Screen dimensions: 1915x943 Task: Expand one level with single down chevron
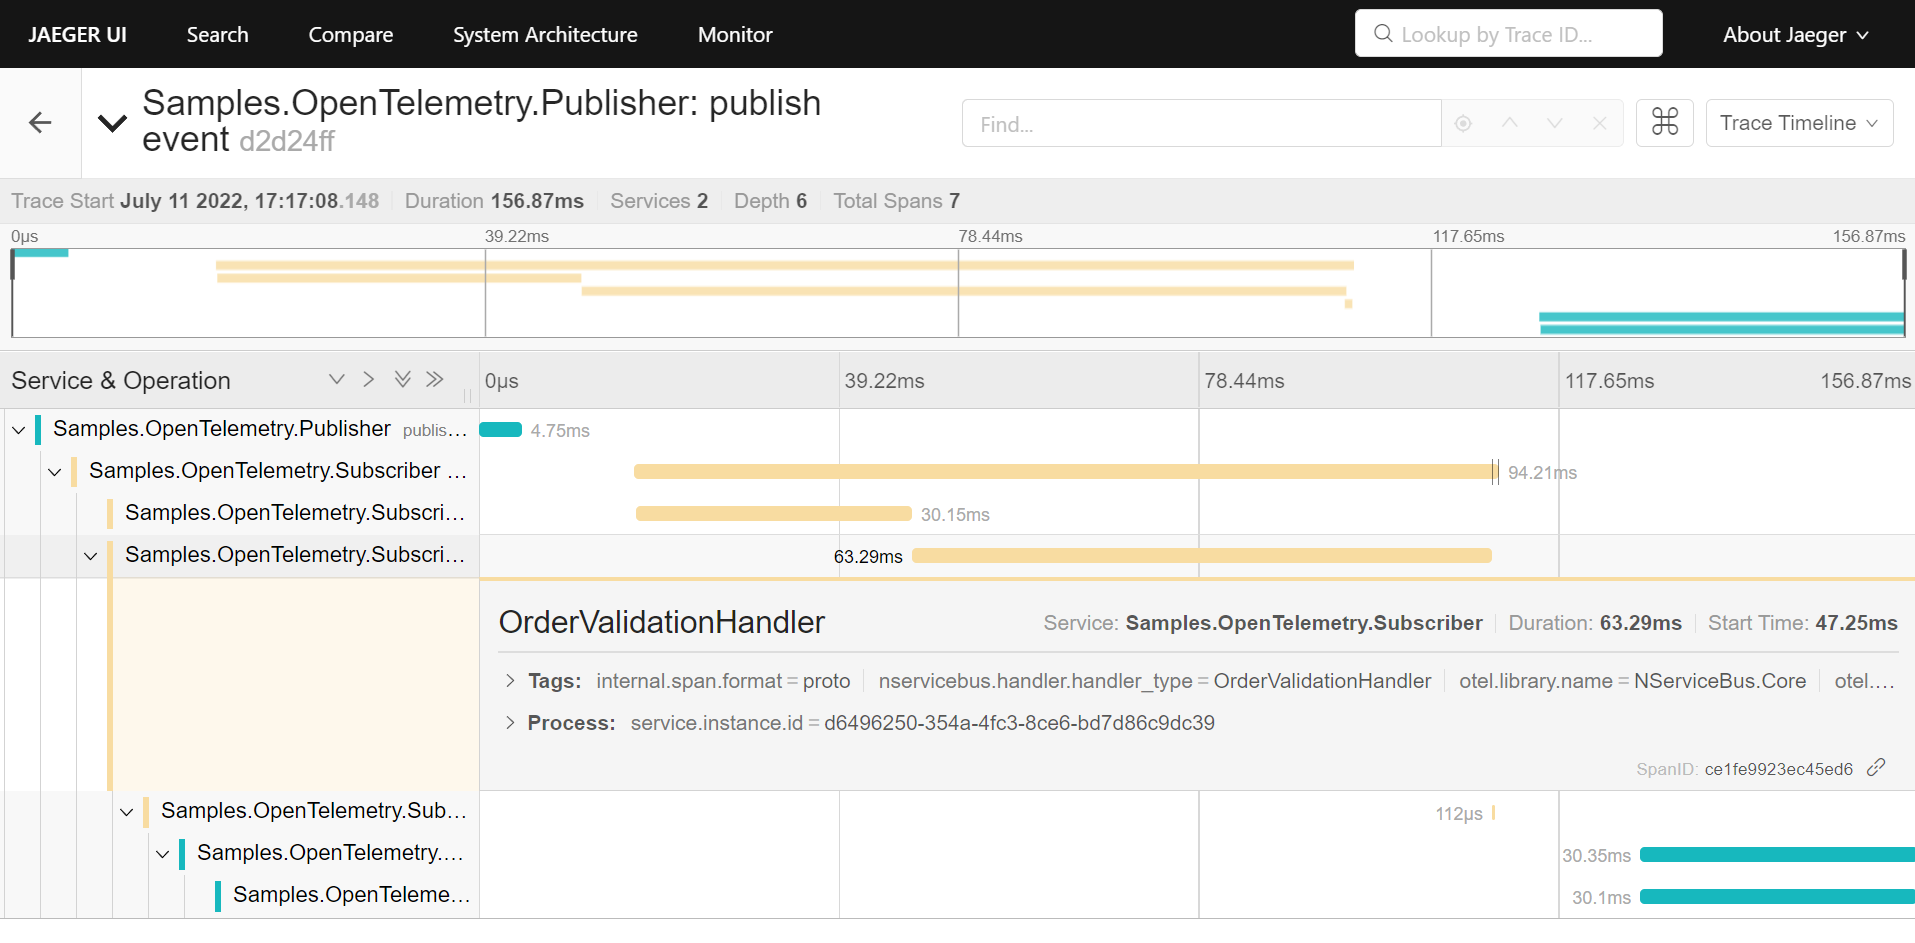[337, 379]
